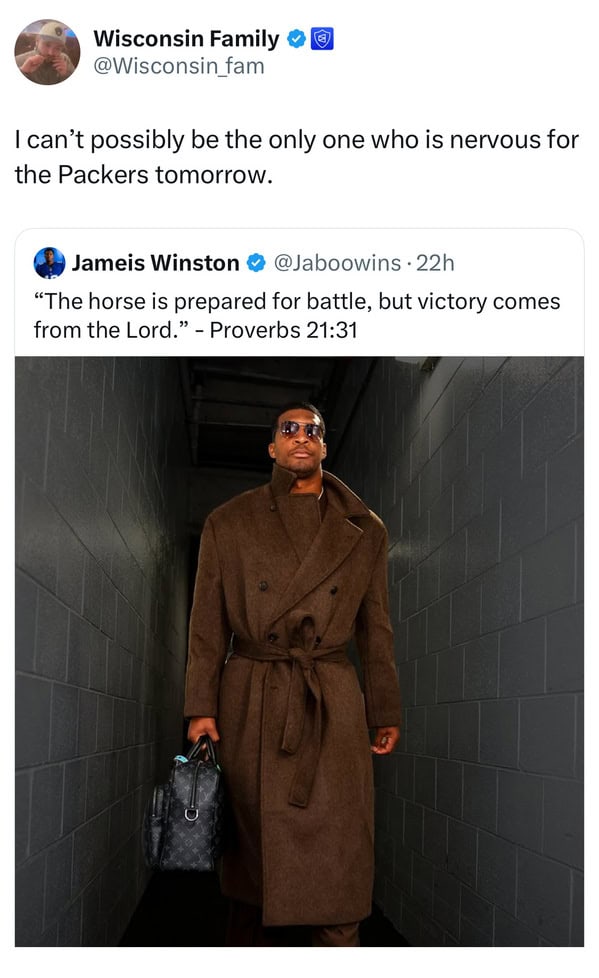Open the @Jaboowins handle link

click(338, 263)
